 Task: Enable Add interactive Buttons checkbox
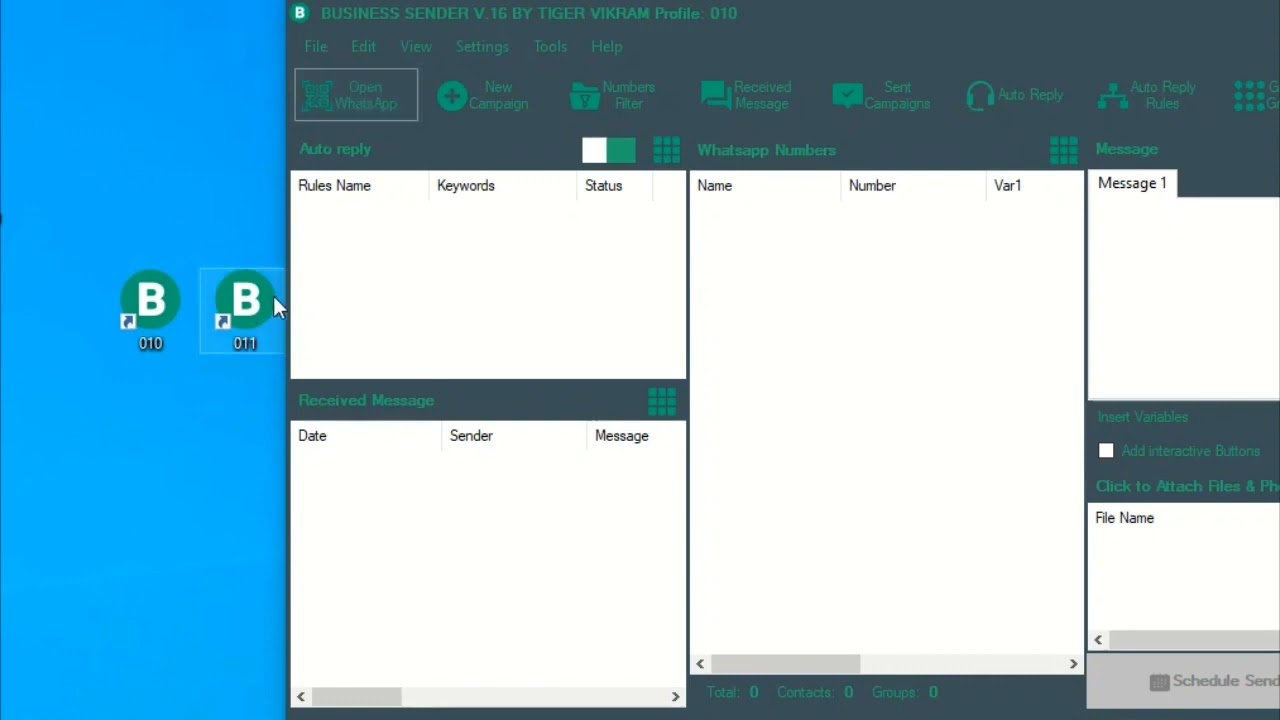tap(1106, 451)
